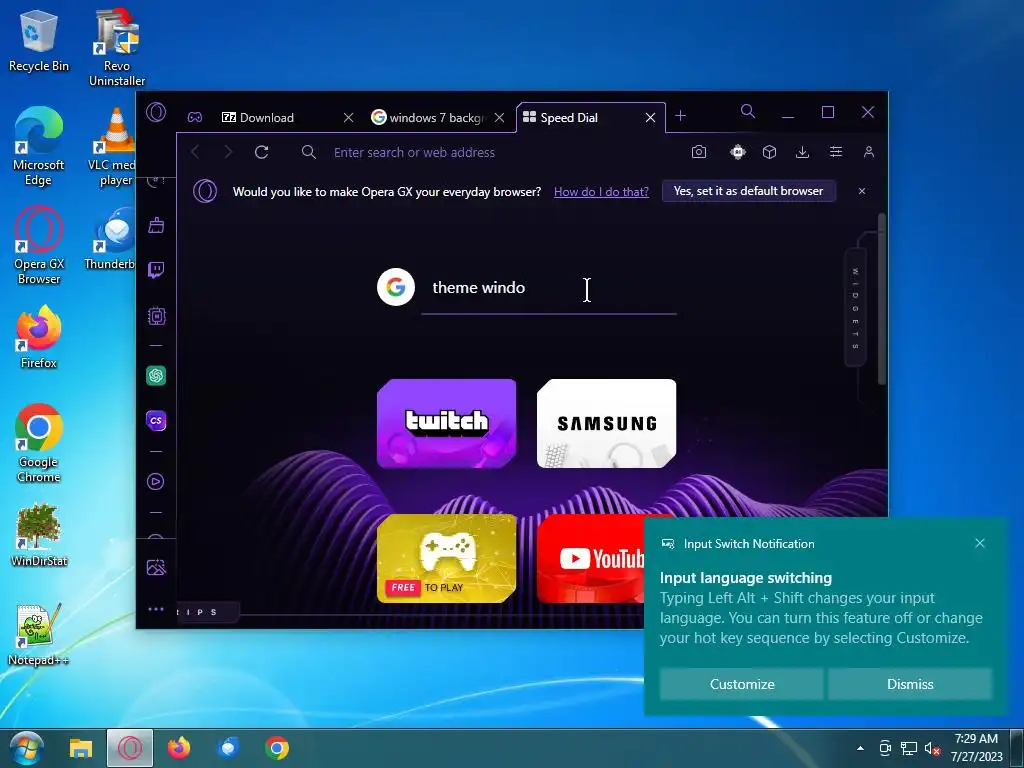
Task: Select the Speed Dial tab
Action: point(581,118)
